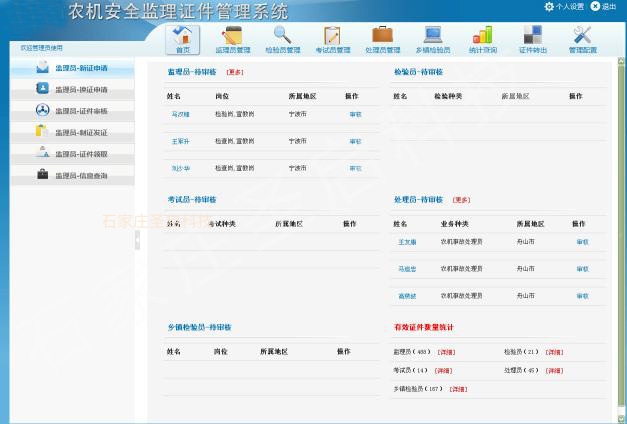Click 审核 in the 王军升 row
The image size is (627, 424).
(355, 141)
